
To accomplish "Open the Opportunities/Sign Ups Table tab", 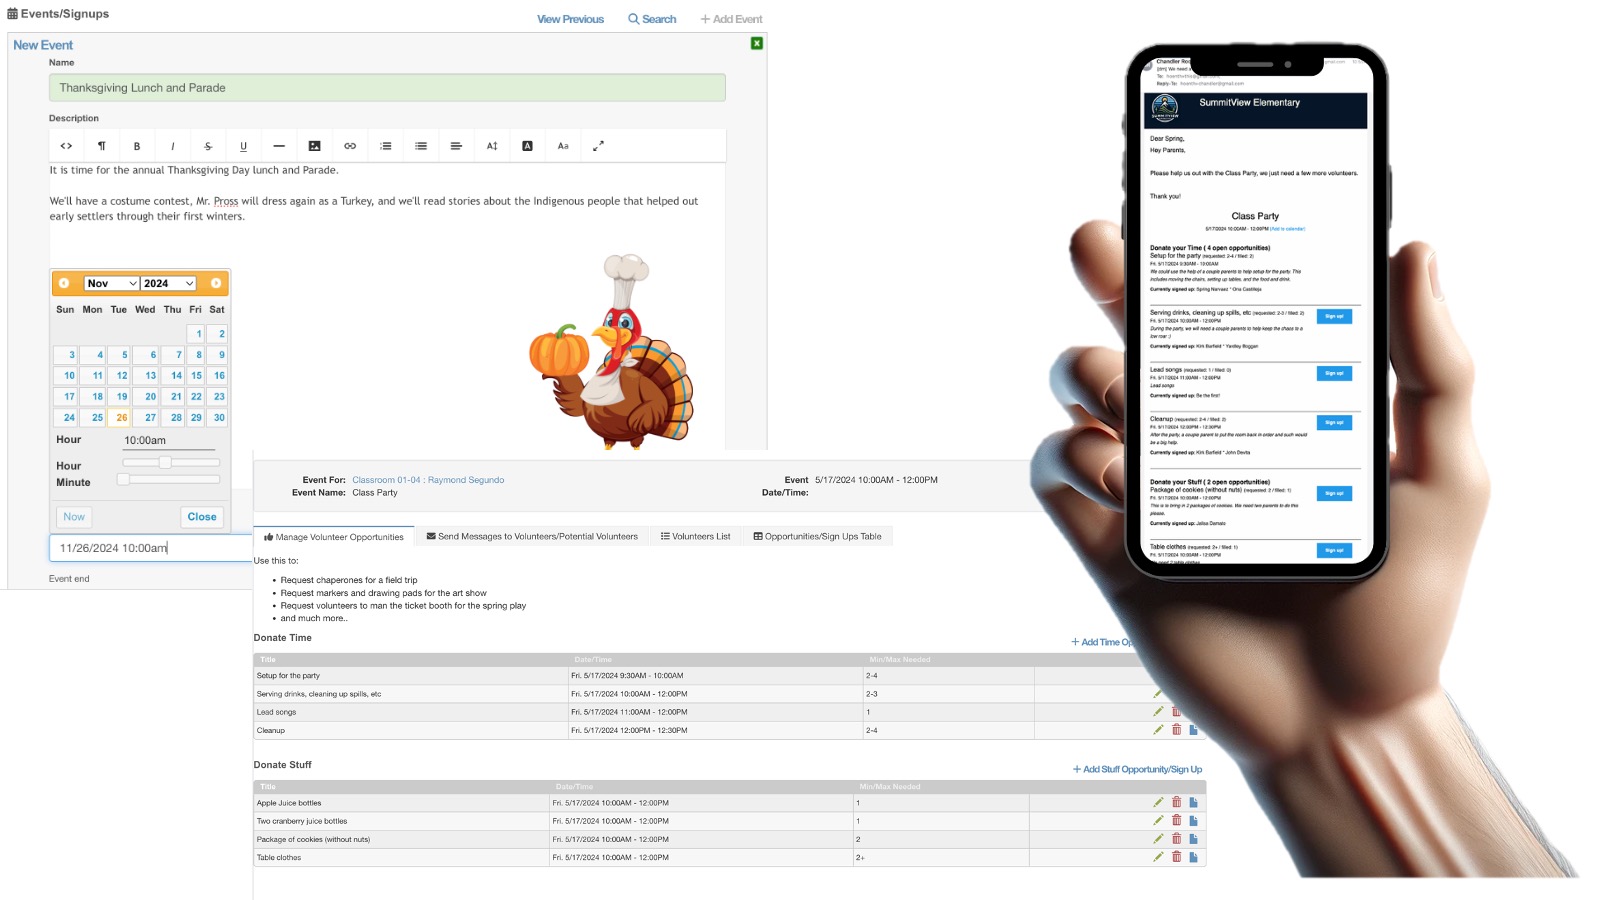I will [817, 537].
